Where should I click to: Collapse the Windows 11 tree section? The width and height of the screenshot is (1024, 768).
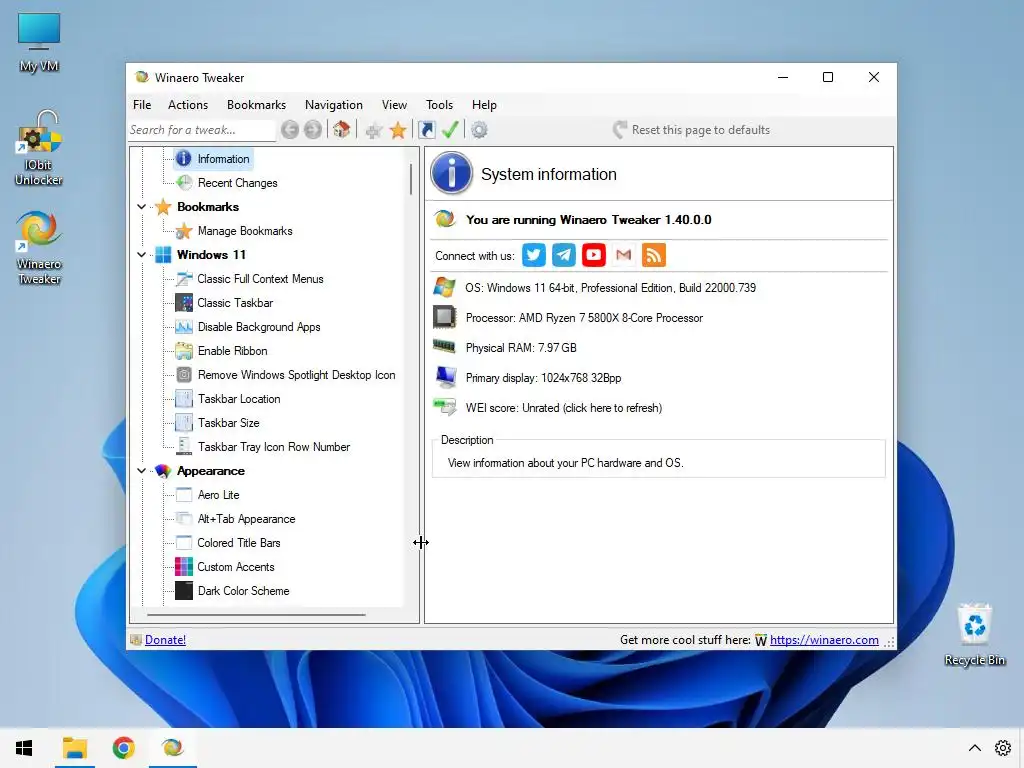141,255
